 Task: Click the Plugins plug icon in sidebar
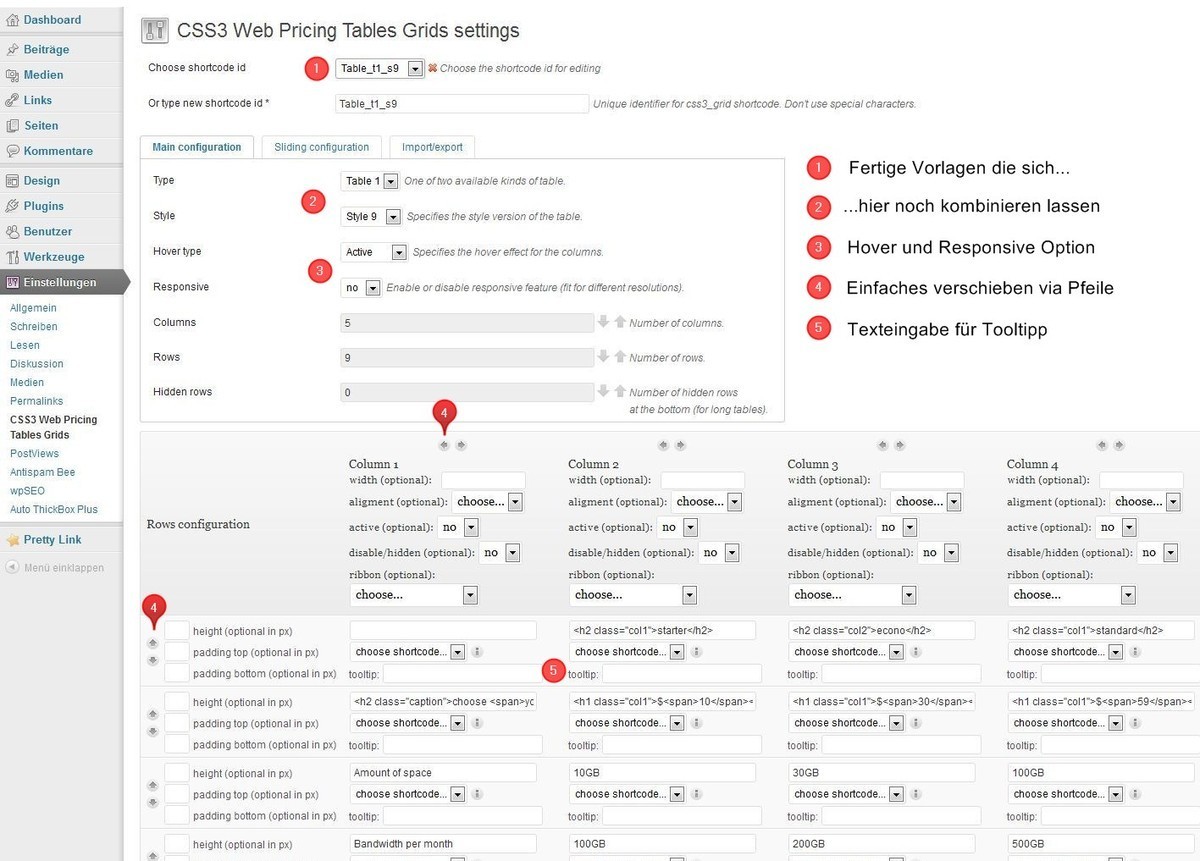[12, 206]
